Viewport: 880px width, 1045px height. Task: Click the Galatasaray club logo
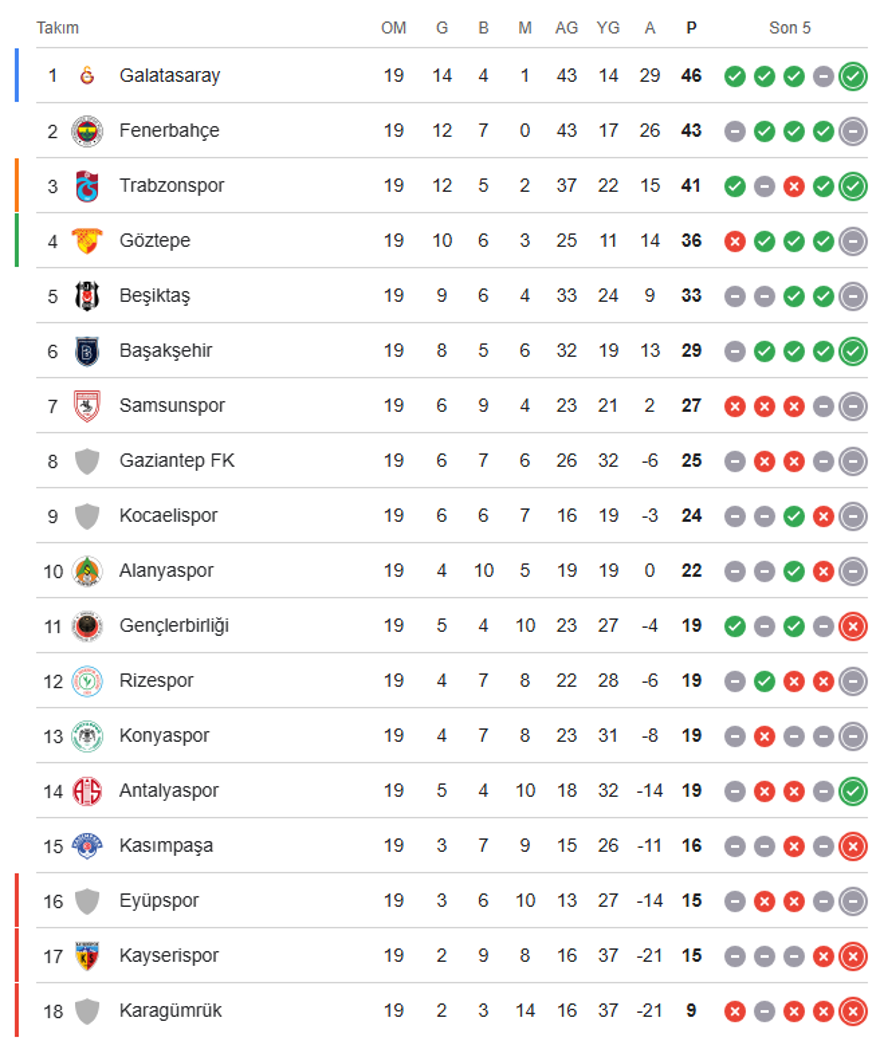[87, 76]
